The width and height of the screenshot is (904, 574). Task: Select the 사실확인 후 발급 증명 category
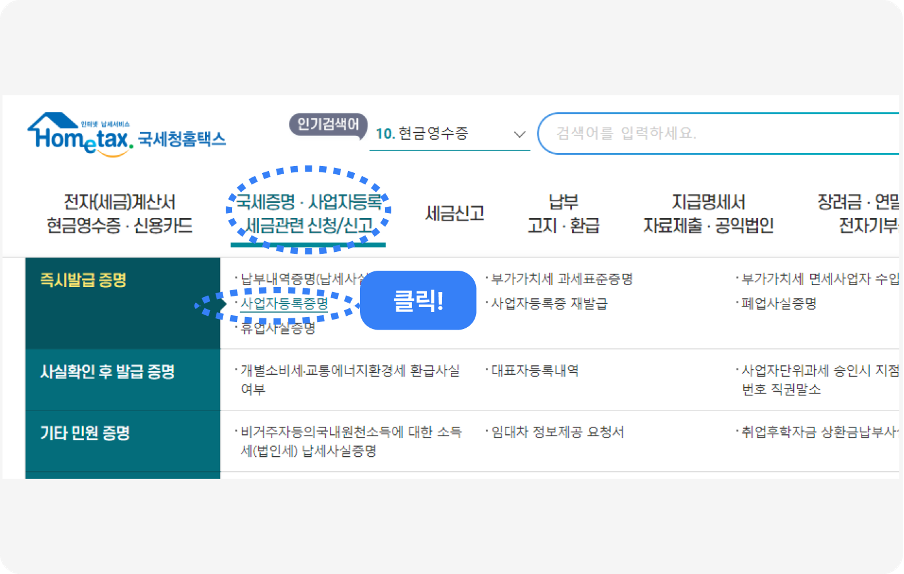[x=123, y=380]
